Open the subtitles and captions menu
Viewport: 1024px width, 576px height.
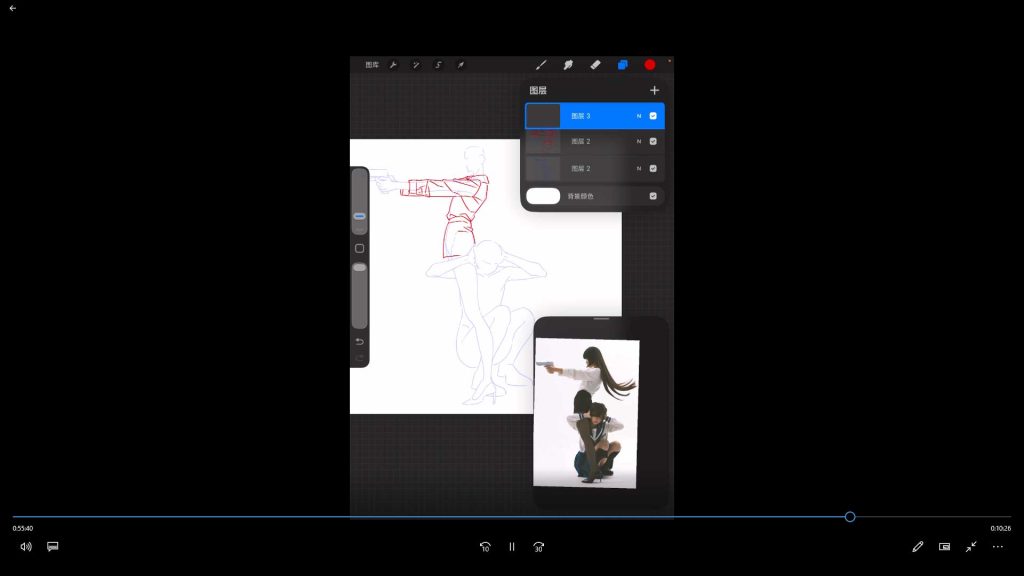[x=53, y=547]
